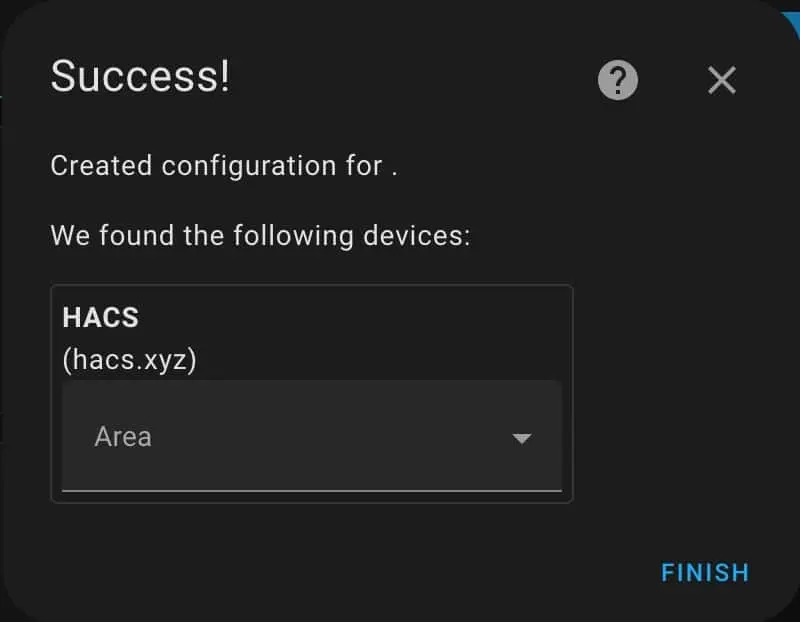
Task: Click the 'Created configuration for' text
Action: pyautogui.click(x=216, y=166)
